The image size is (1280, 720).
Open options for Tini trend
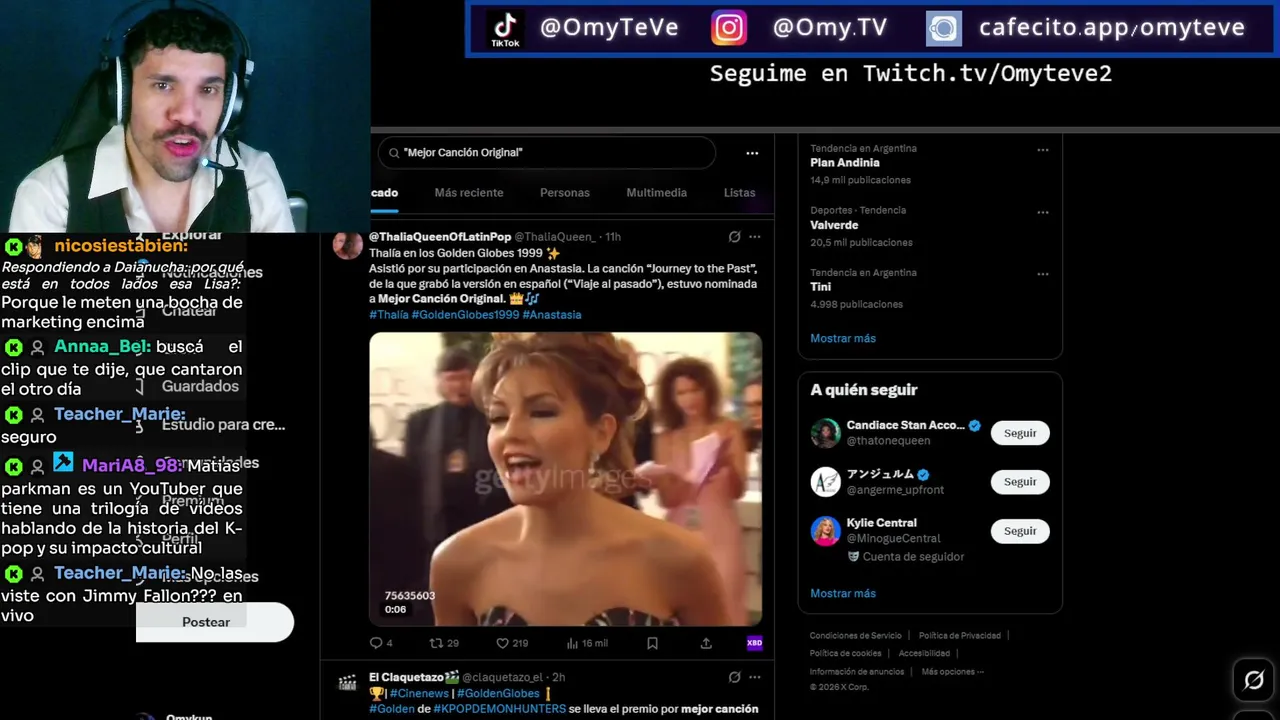[1043, 274]
